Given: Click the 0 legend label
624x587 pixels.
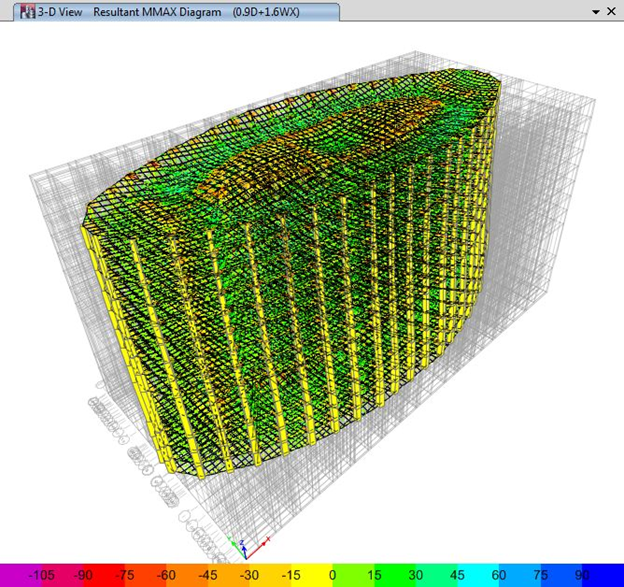Looking at the screenshot, I should click(333, 575).
